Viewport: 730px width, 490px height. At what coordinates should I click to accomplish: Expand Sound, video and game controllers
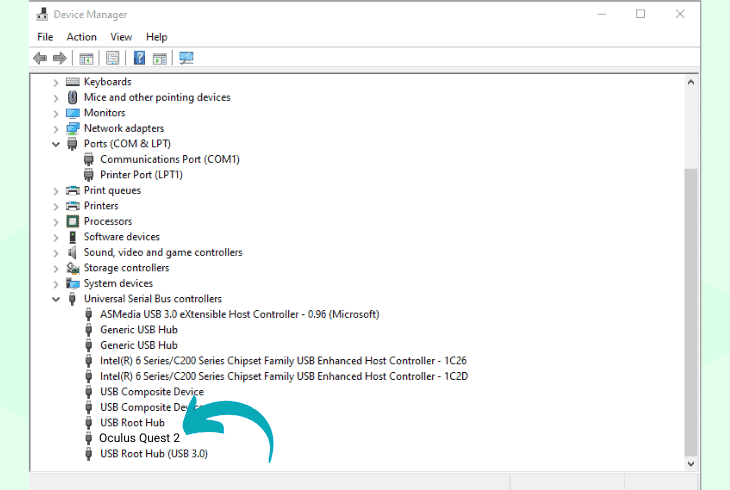(x=56, y=253)
